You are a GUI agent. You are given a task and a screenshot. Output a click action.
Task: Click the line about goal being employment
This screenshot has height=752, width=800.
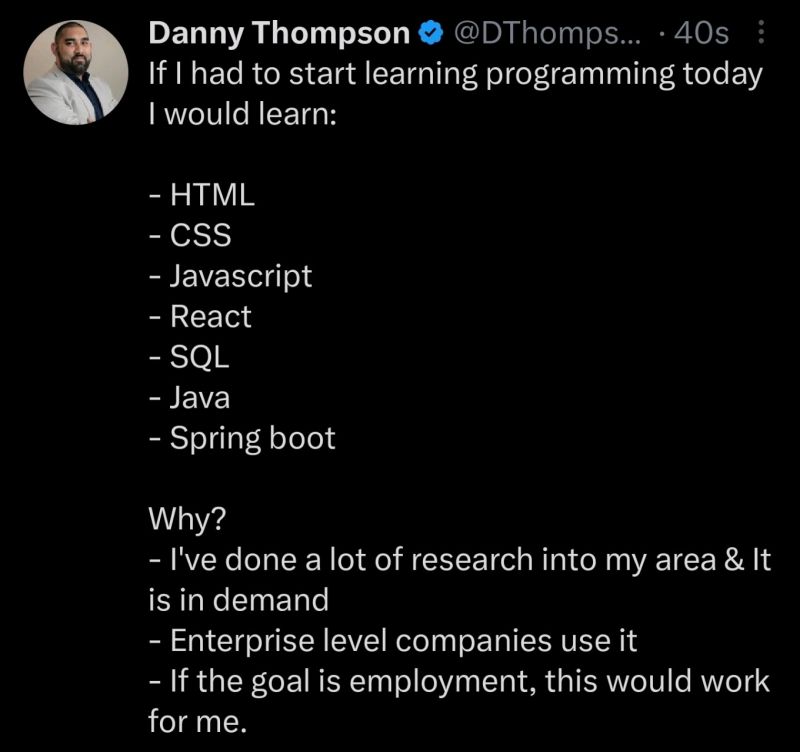460,681
